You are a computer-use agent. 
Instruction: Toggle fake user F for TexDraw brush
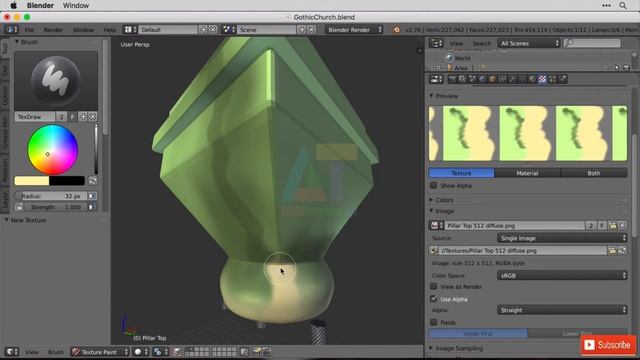(x=72, y=117)
